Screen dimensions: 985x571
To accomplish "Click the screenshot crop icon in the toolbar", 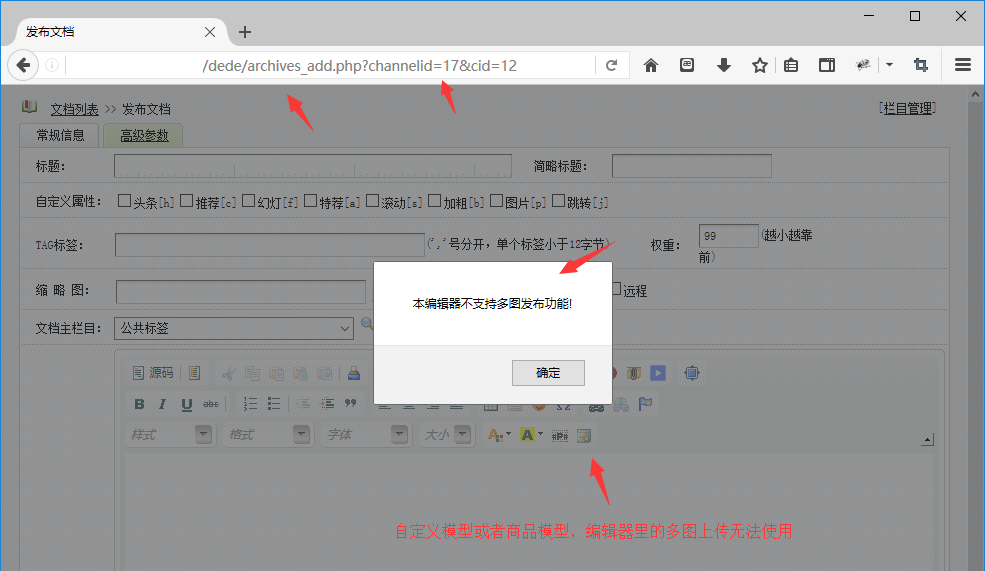I will pos(920,66).
